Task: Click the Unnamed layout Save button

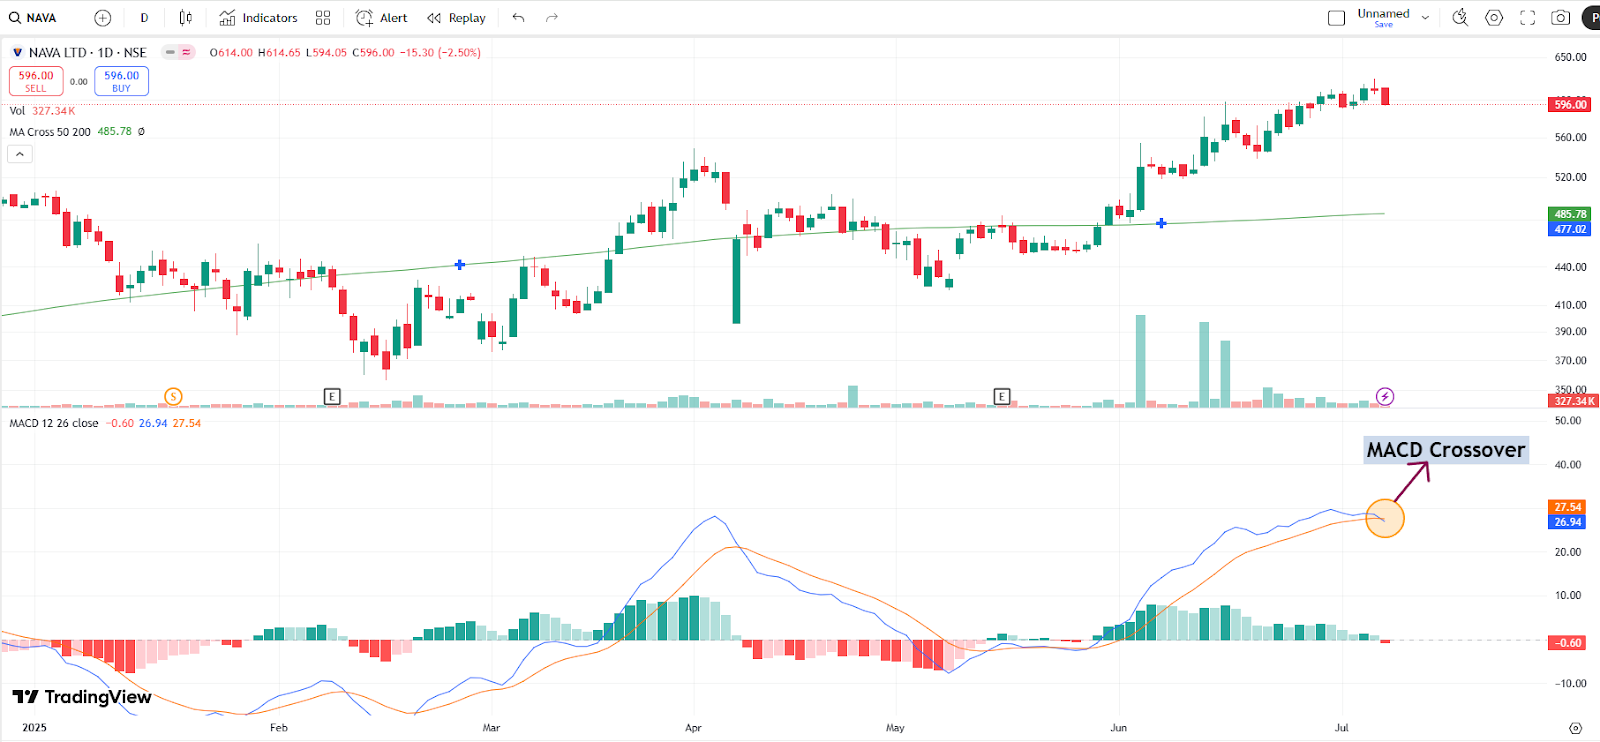Action: [x=1384, y=25]
